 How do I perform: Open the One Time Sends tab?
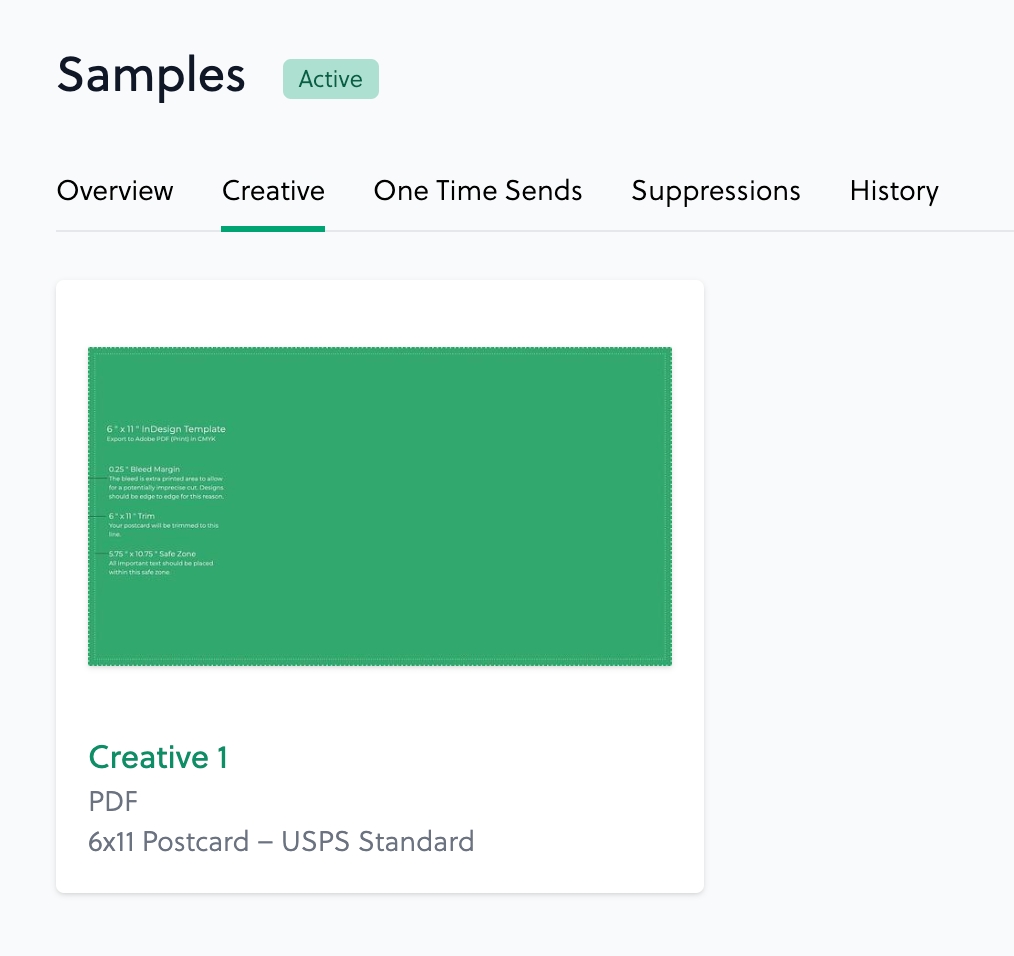click(x=478, y=191)
